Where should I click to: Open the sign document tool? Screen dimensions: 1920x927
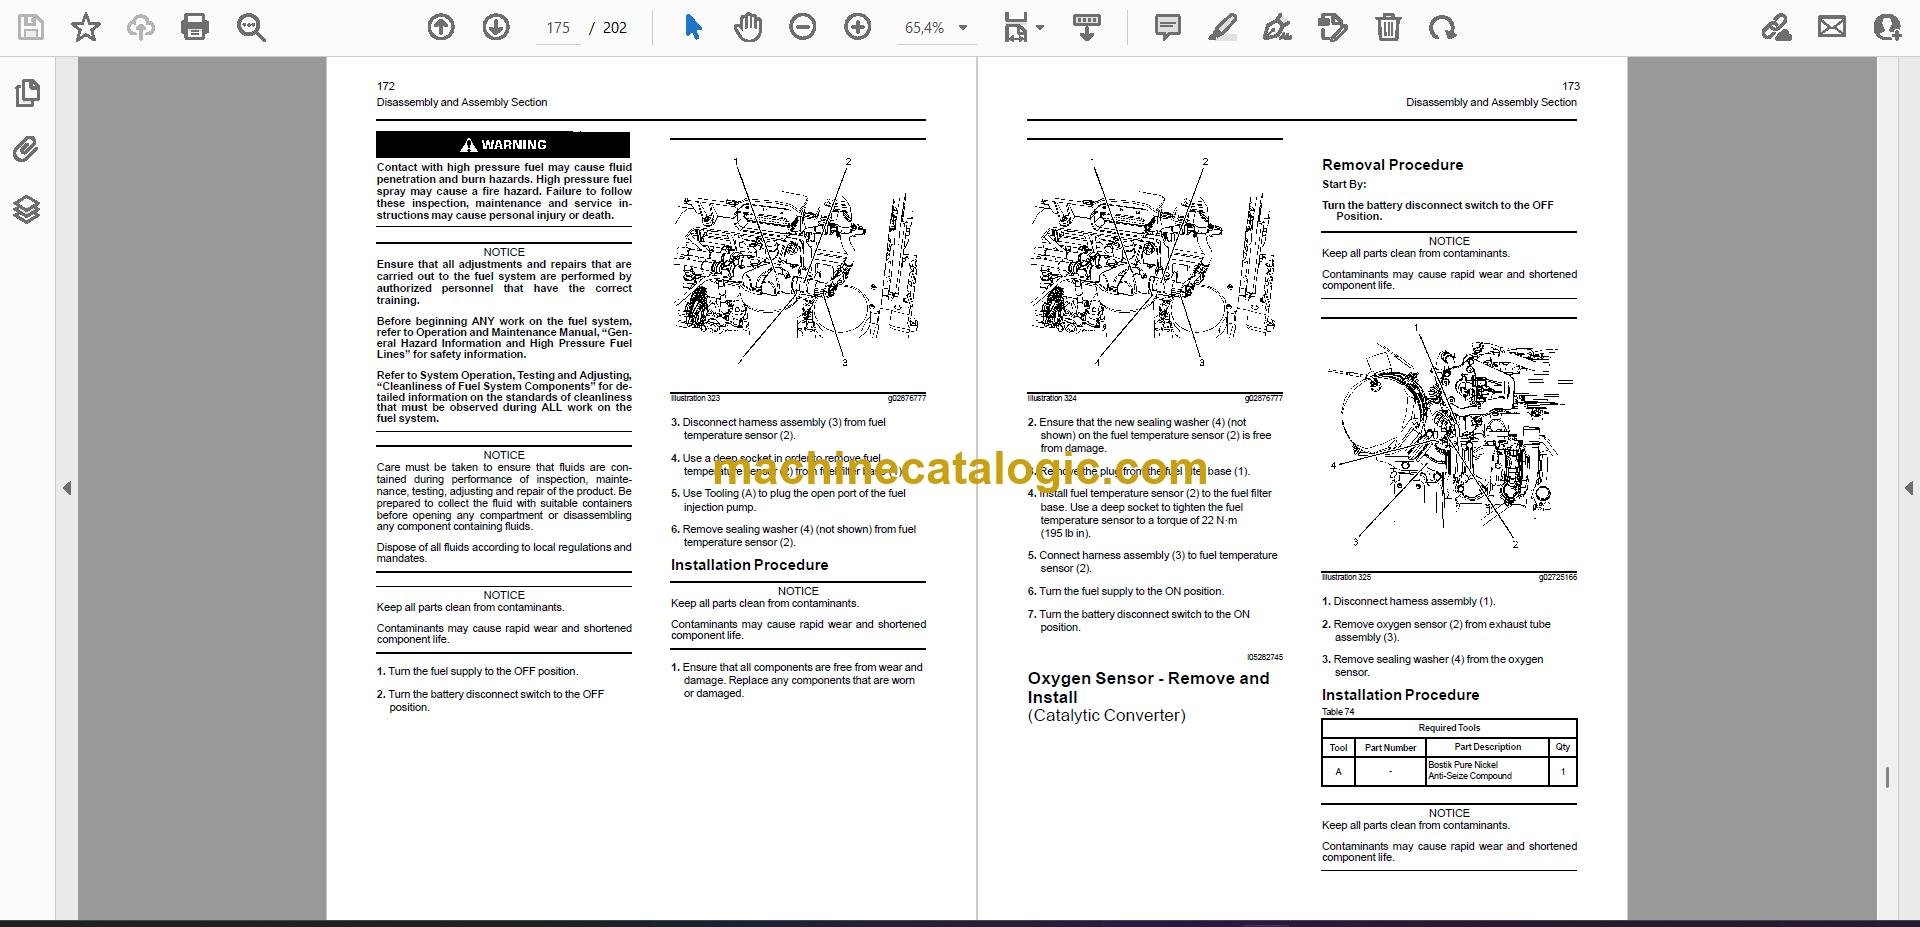coord(1277,27)
